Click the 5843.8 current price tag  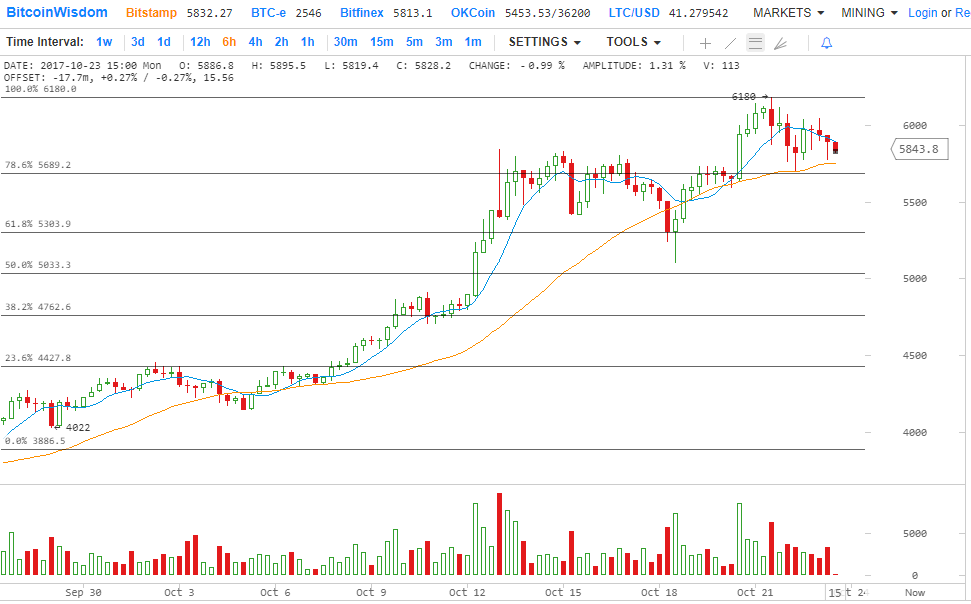pyautogui.click(x=917, y=149)
